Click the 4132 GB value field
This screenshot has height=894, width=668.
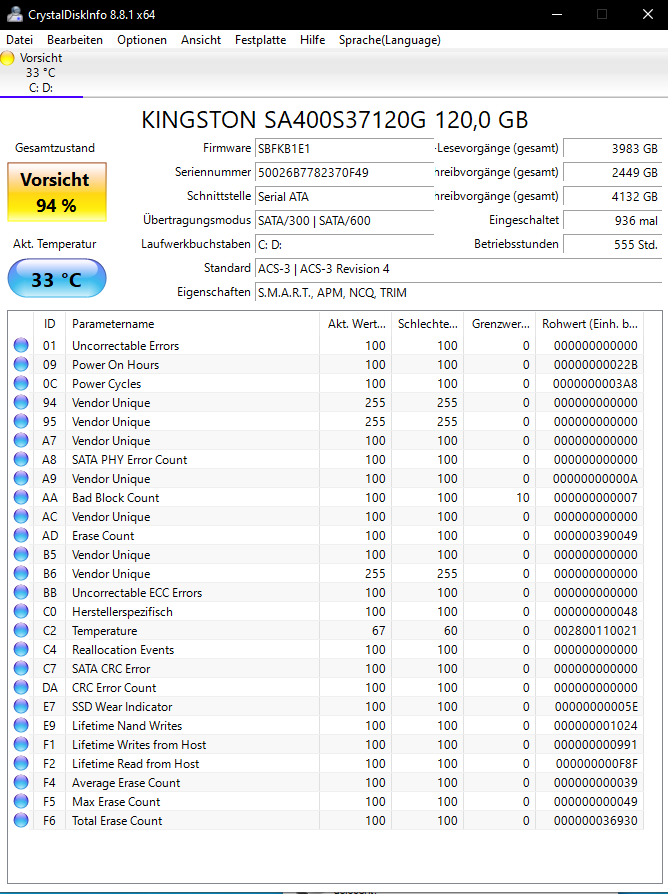coord(612,197)
